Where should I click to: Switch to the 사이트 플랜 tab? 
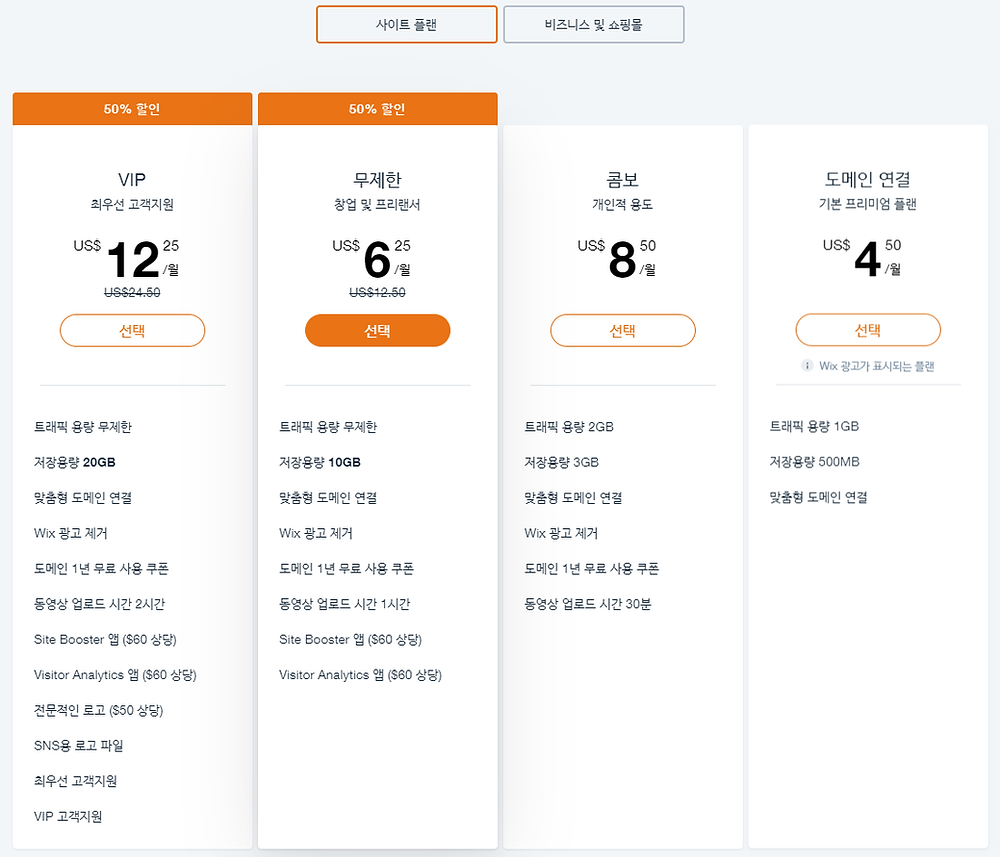406,25
